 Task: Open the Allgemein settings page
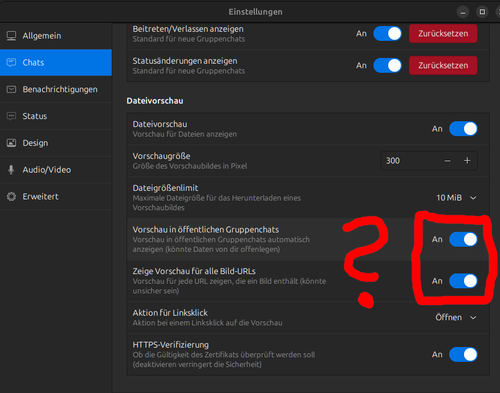(56, 36)
